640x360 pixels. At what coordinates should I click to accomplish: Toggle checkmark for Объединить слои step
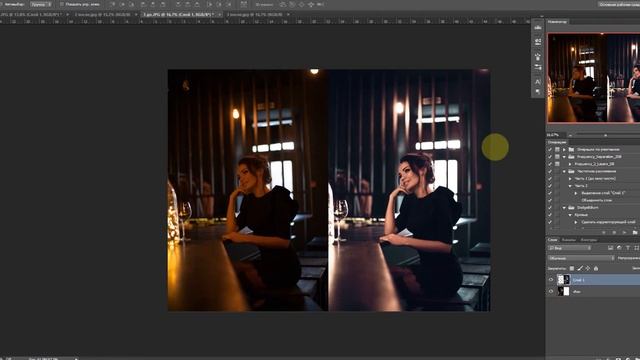pyautogui.click(x=550, y=200)
